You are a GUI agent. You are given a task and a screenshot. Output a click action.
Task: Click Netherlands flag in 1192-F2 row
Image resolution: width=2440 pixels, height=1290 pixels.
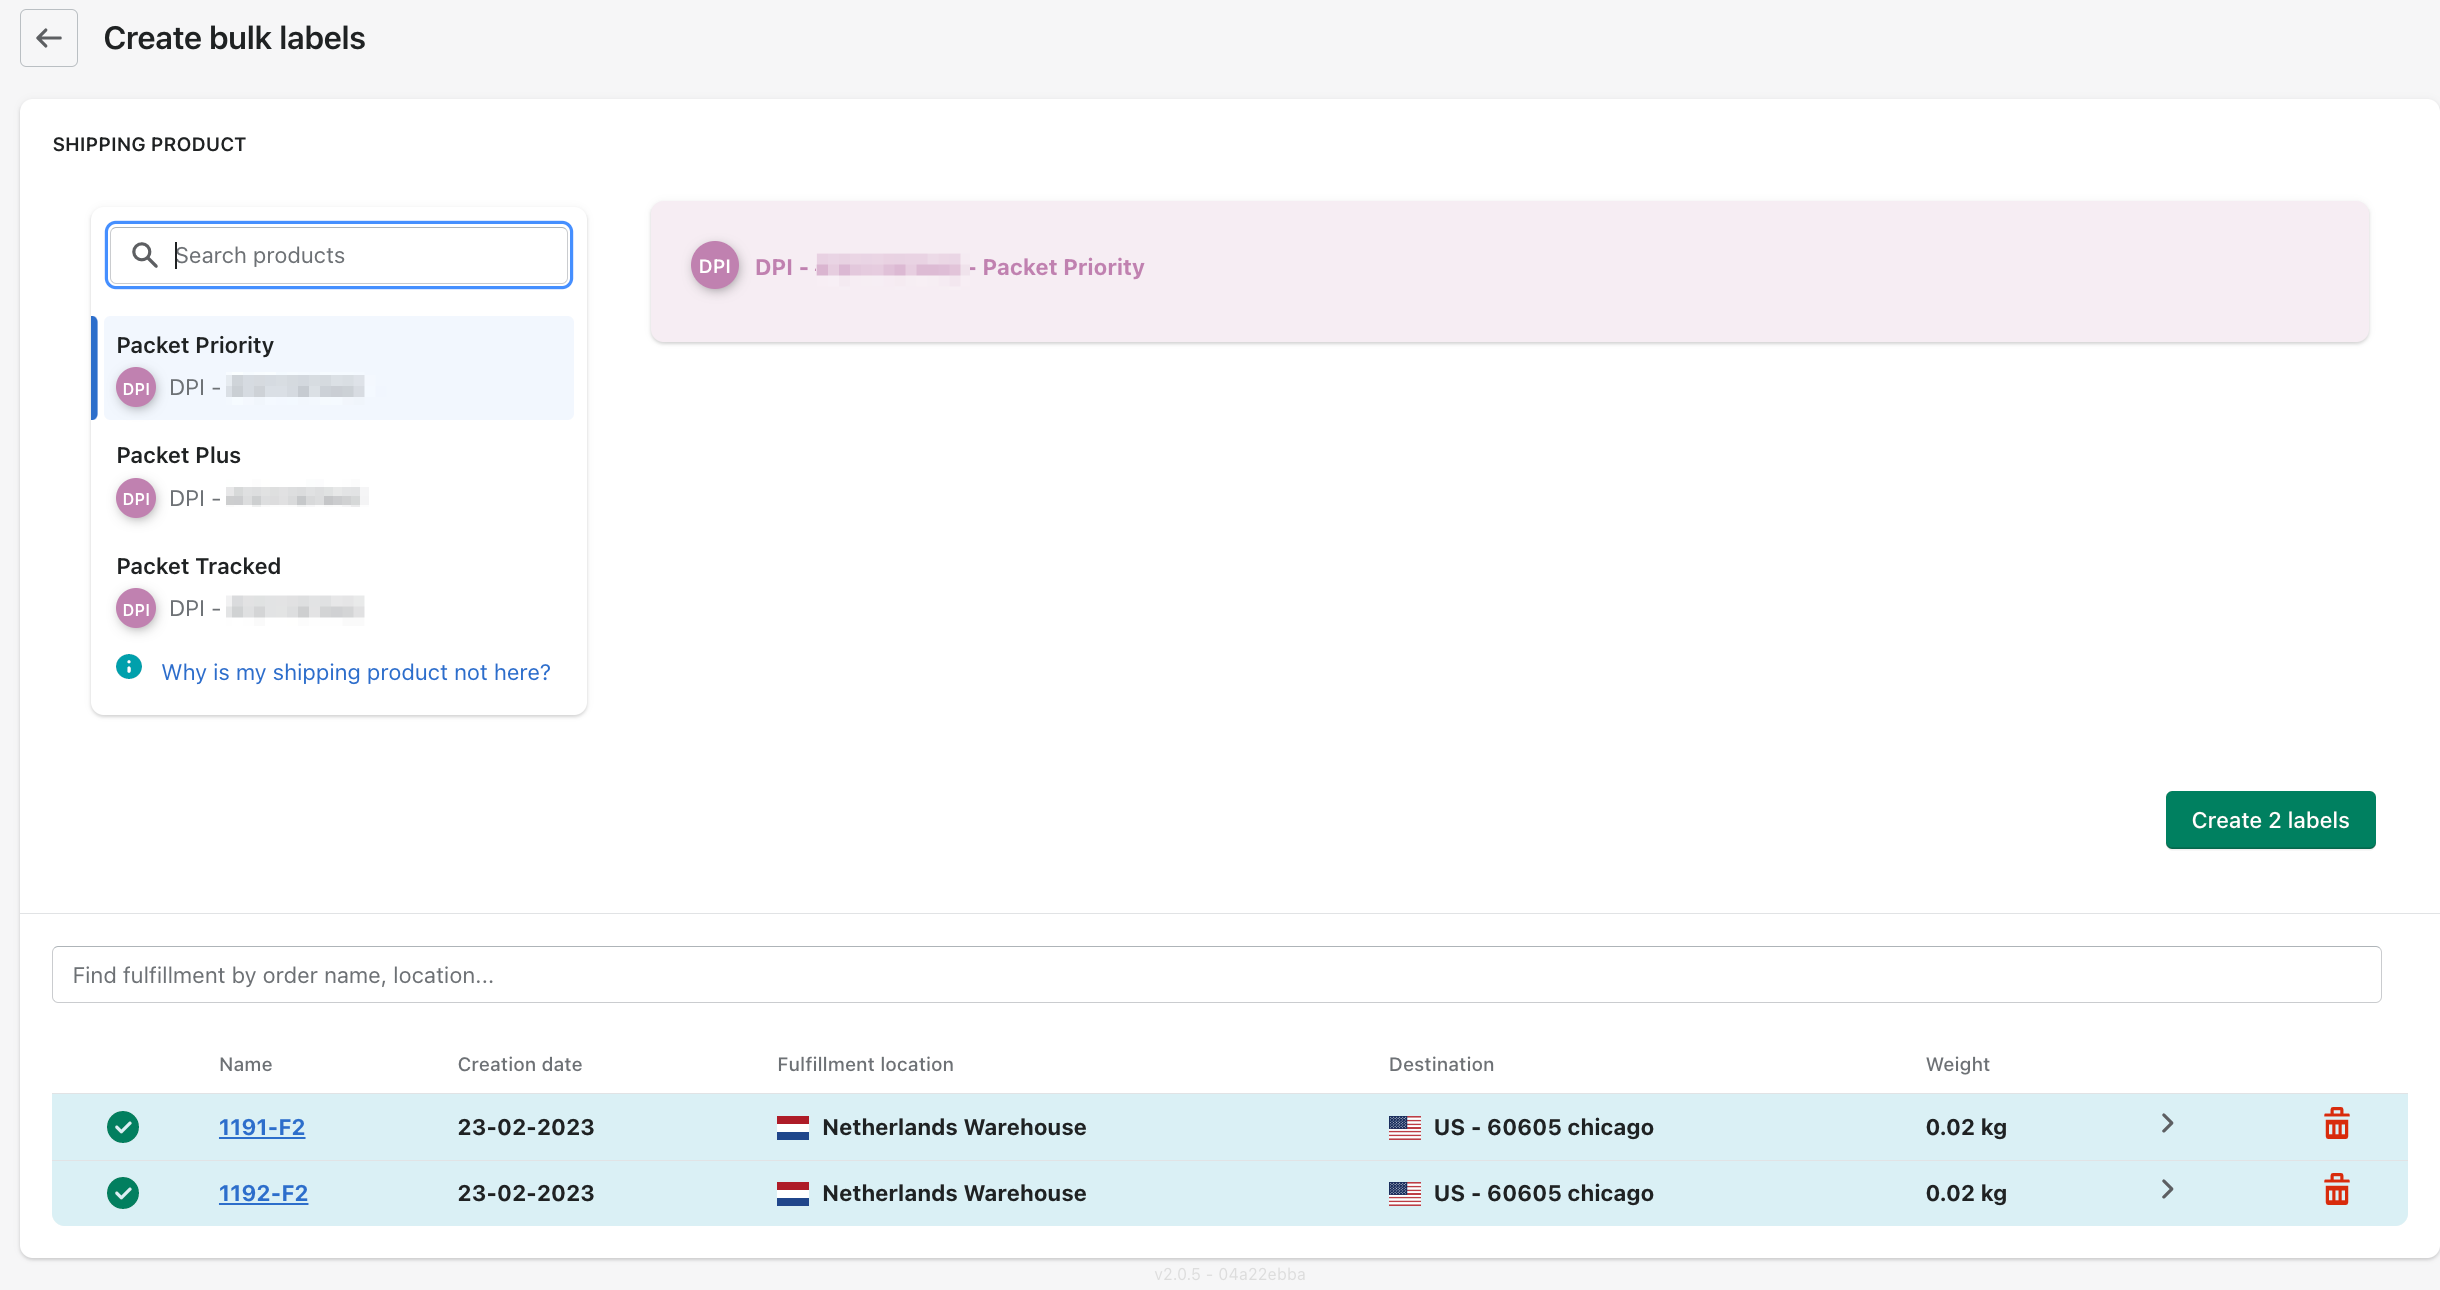pyautogui.click(x=793, y=1194)
